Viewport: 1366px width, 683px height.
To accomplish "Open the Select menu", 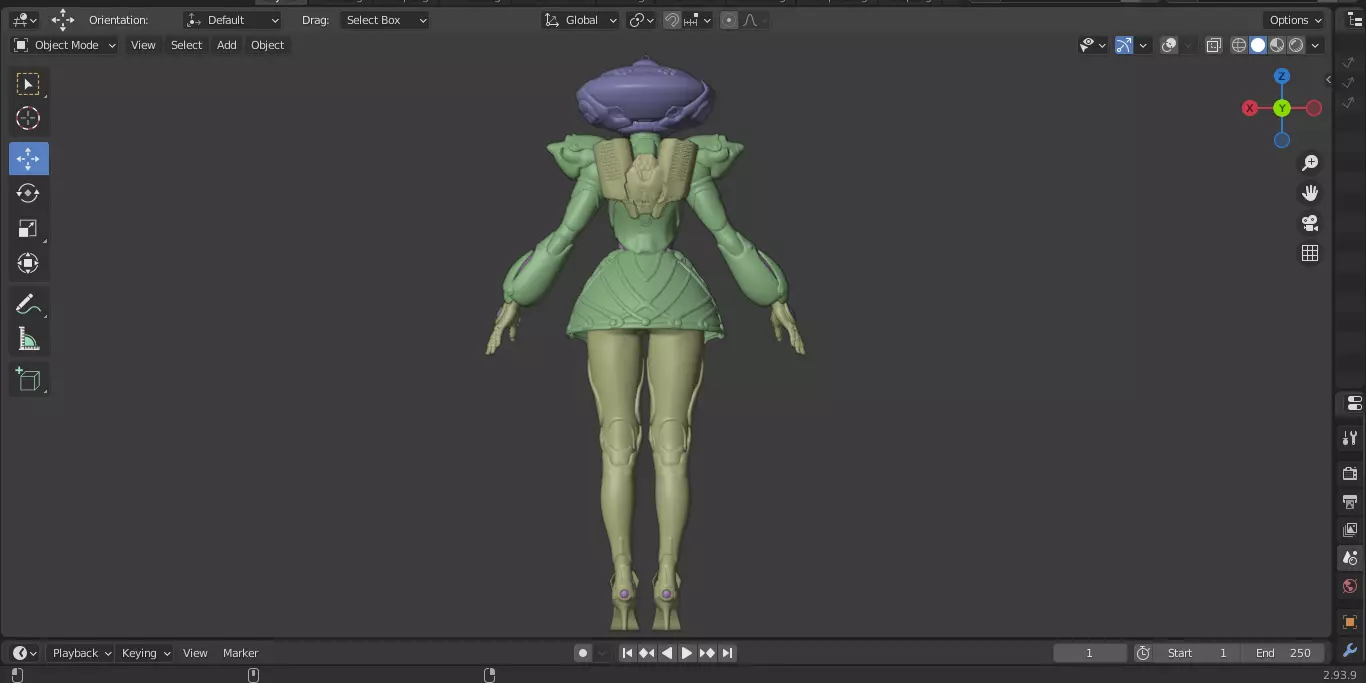I will pyautogui.click(x=186, y=45).
